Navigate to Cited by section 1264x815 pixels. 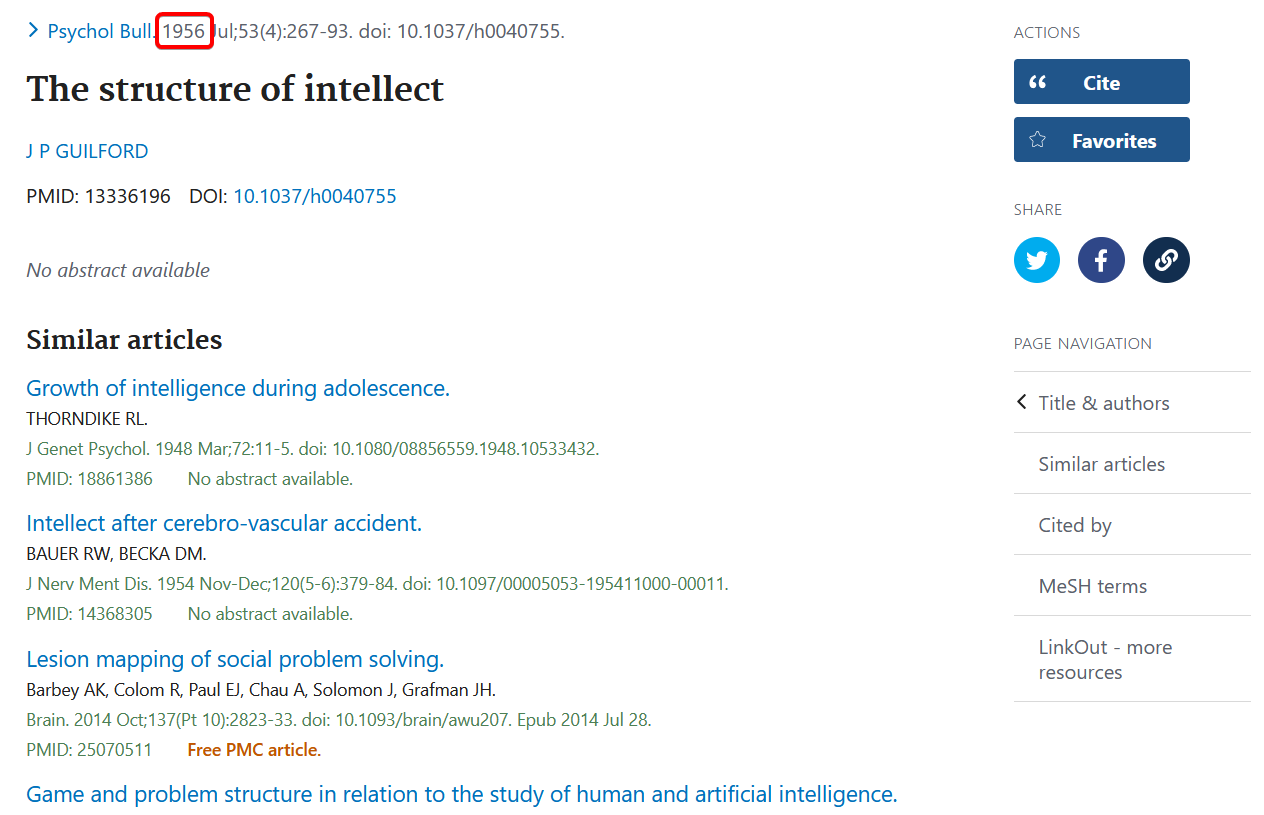click(x=1075, y=525)
